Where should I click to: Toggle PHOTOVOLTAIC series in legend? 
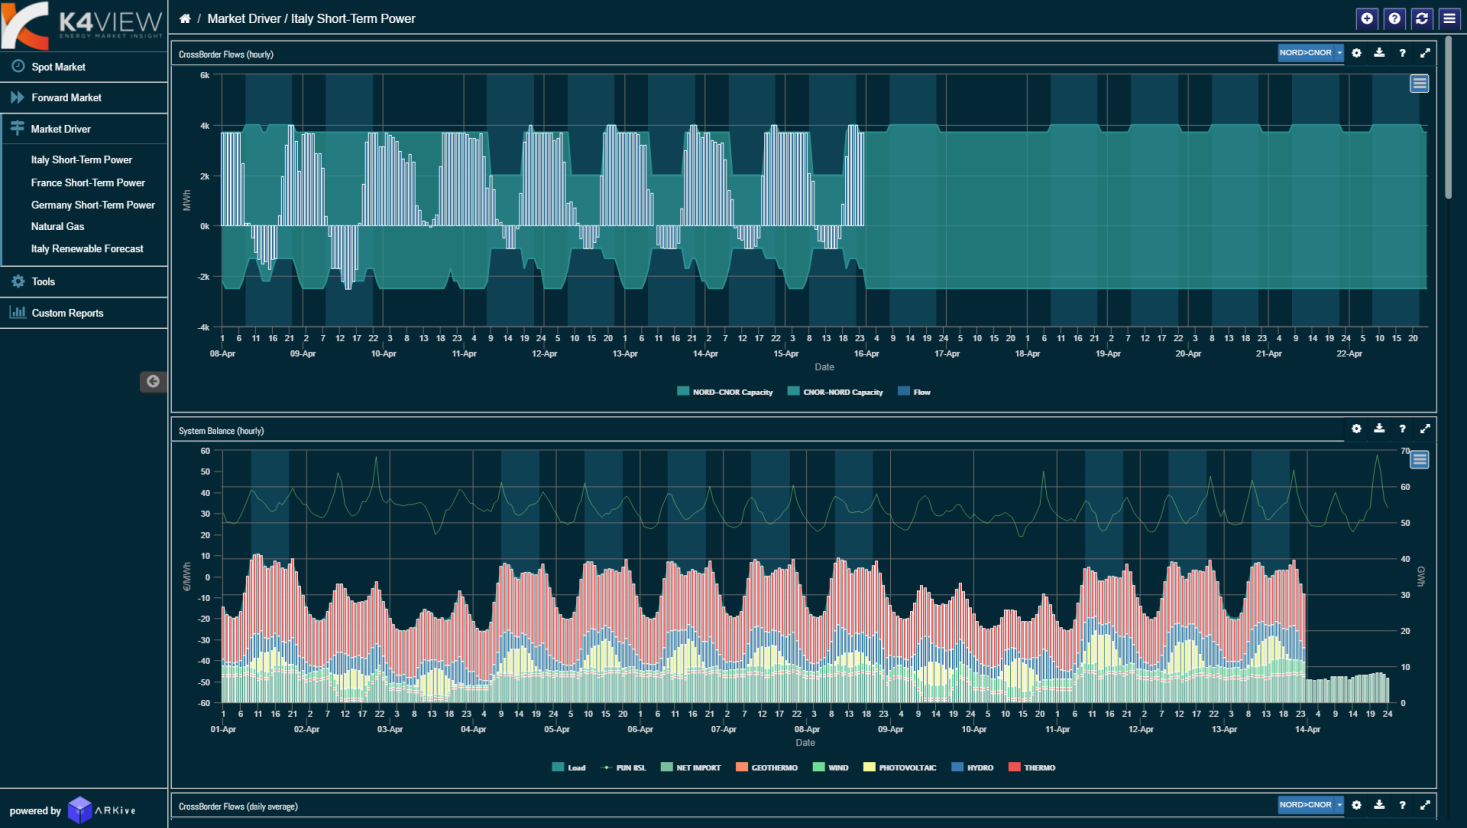click(x=900, y=768)
